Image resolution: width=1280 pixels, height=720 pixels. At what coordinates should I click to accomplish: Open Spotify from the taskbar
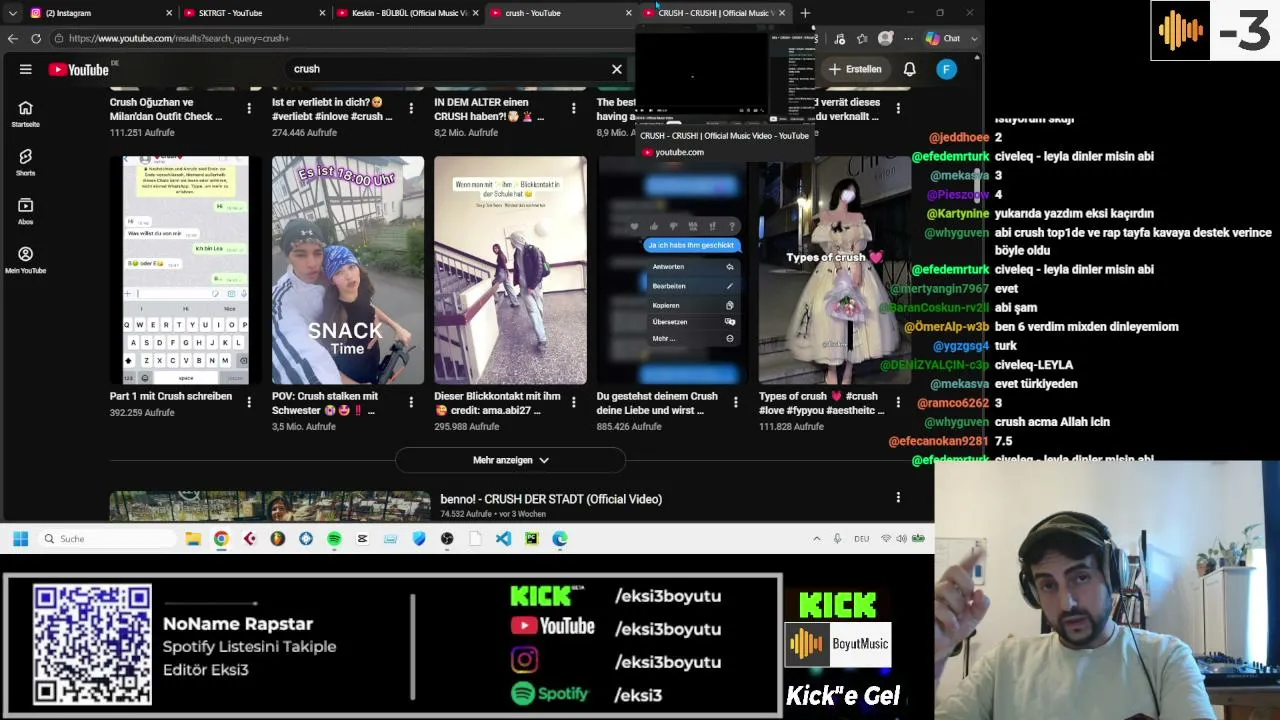click(334, 538)
